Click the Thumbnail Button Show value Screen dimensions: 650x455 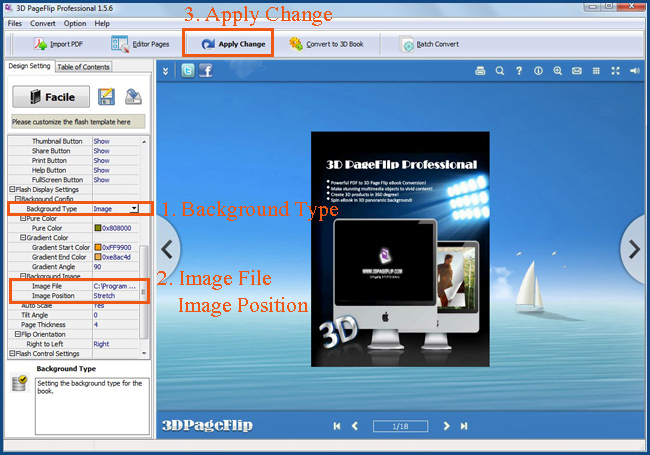tap(102, 141)
